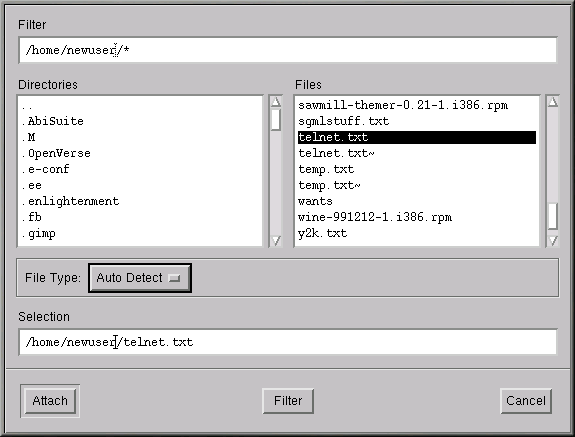Image resolution: width=575 pixels, height=437 pixels.
Task: Click the Files list scroll down arrow
Action: [553, 240]
